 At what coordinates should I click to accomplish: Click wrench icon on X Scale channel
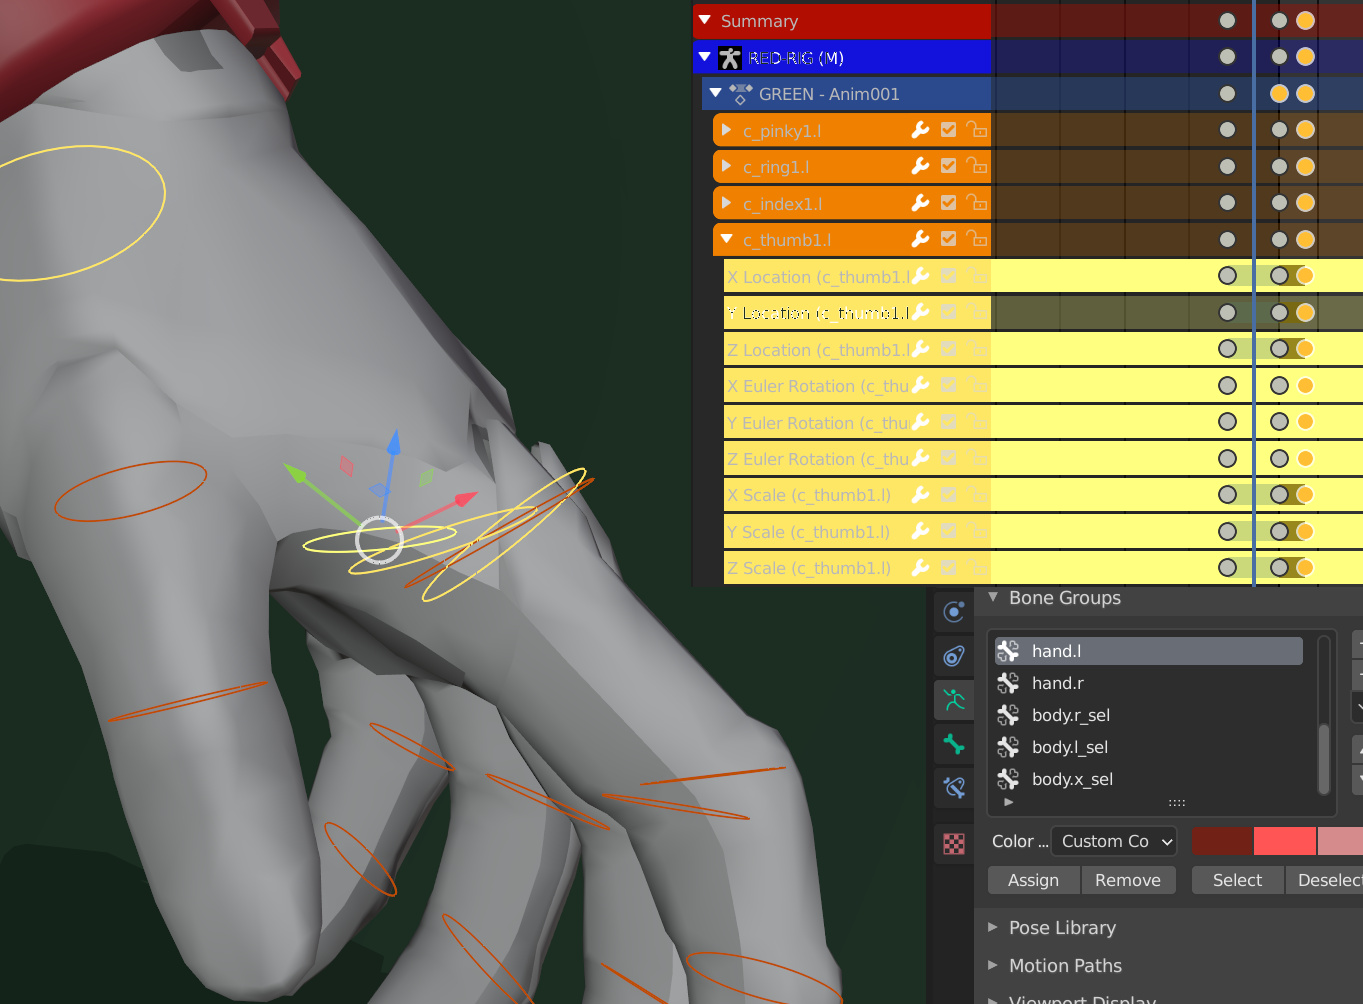921,495
